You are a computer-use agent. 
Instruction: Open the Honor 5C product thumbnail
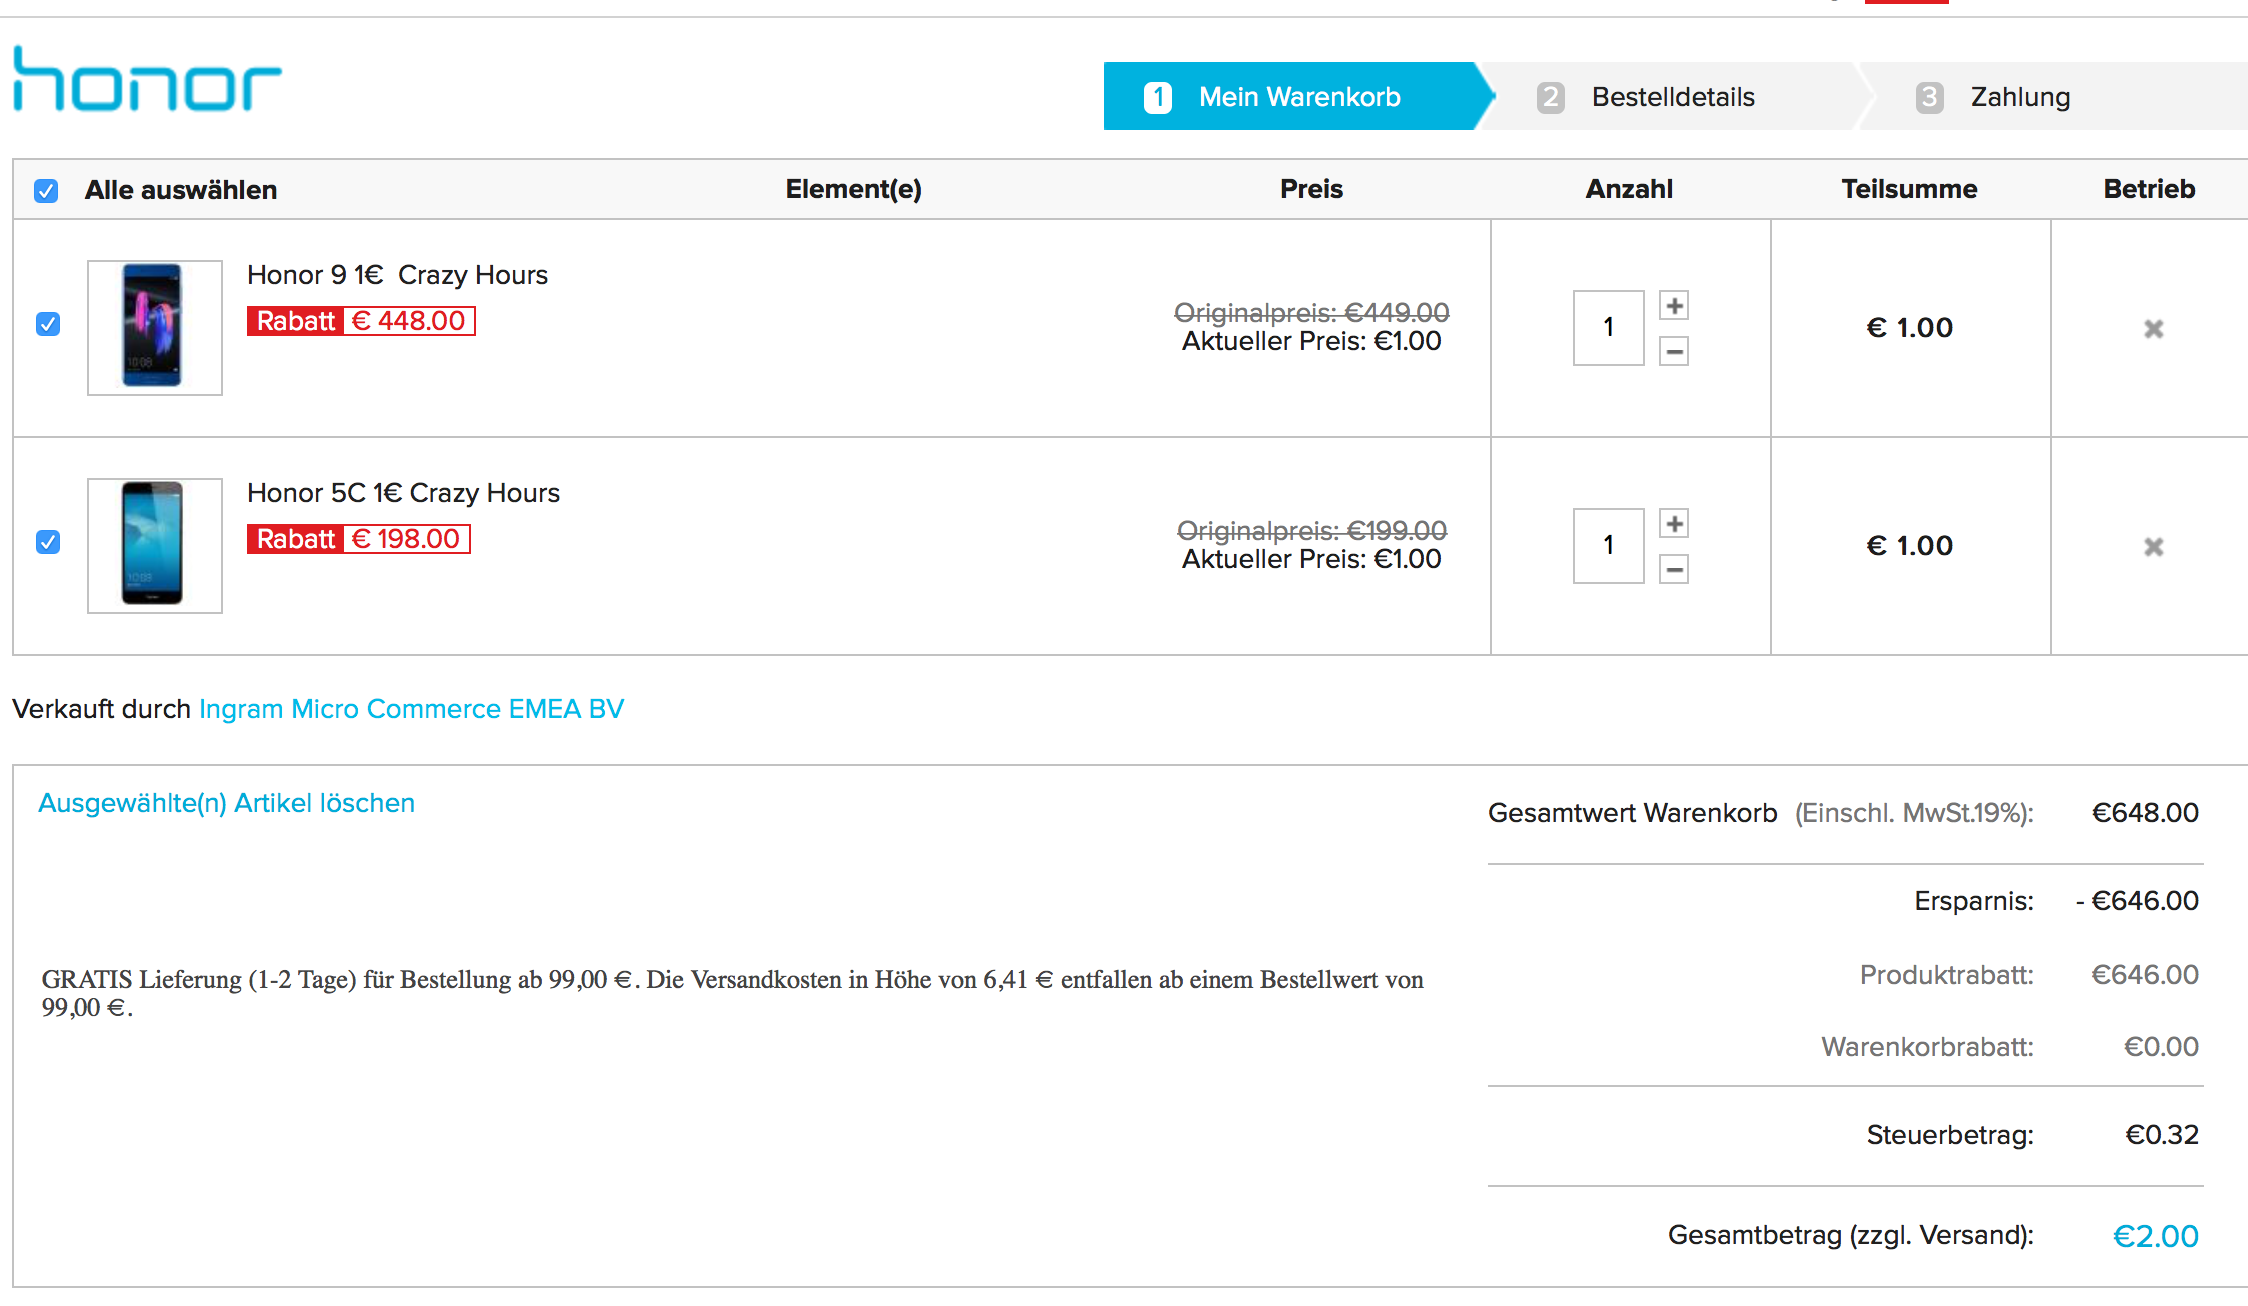[154, 545]
